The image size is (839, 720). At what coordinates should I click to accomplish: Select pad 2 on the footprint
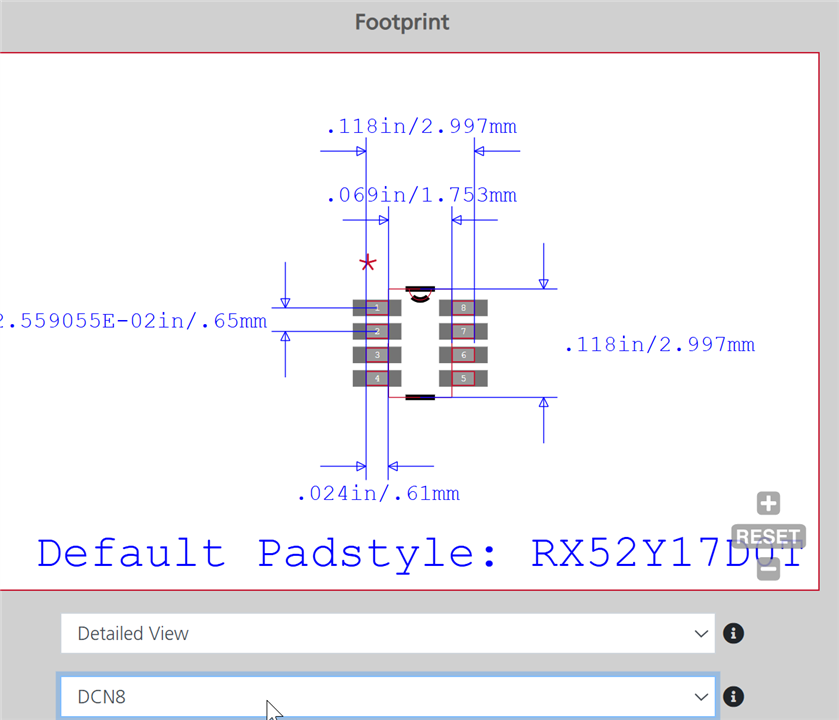pos(377,331)
